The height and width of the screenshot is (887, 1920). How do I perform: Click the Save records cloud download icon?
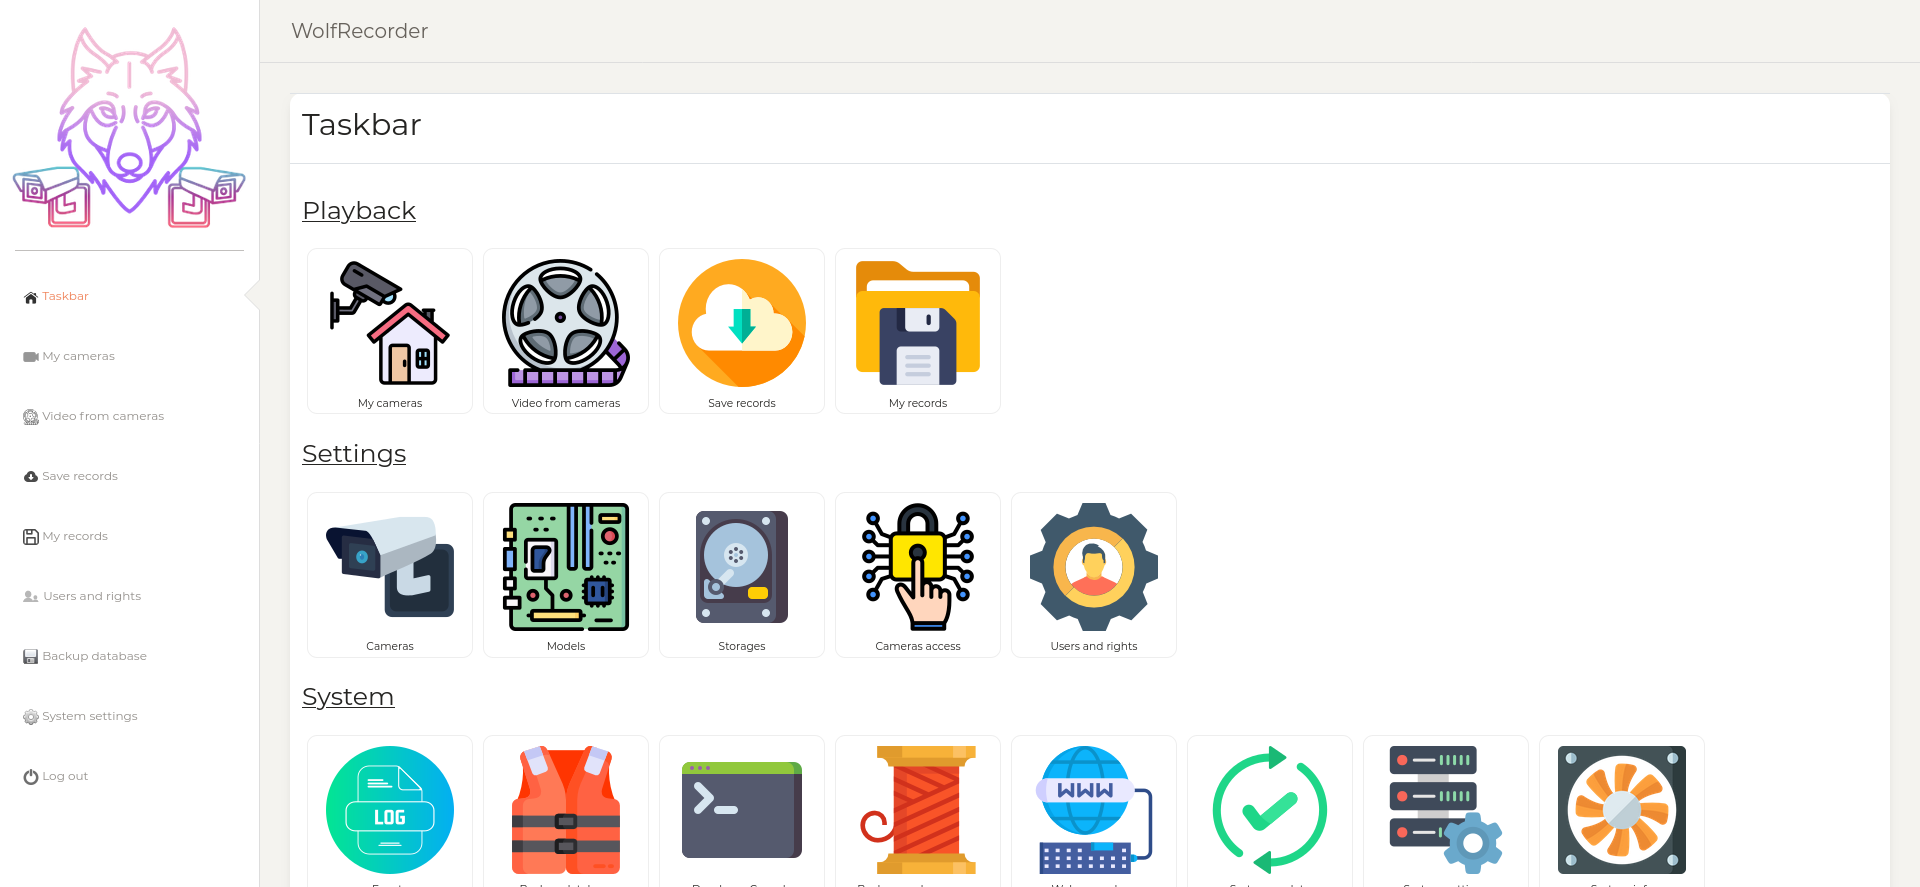pyautogui.click(x=742, y=323)
